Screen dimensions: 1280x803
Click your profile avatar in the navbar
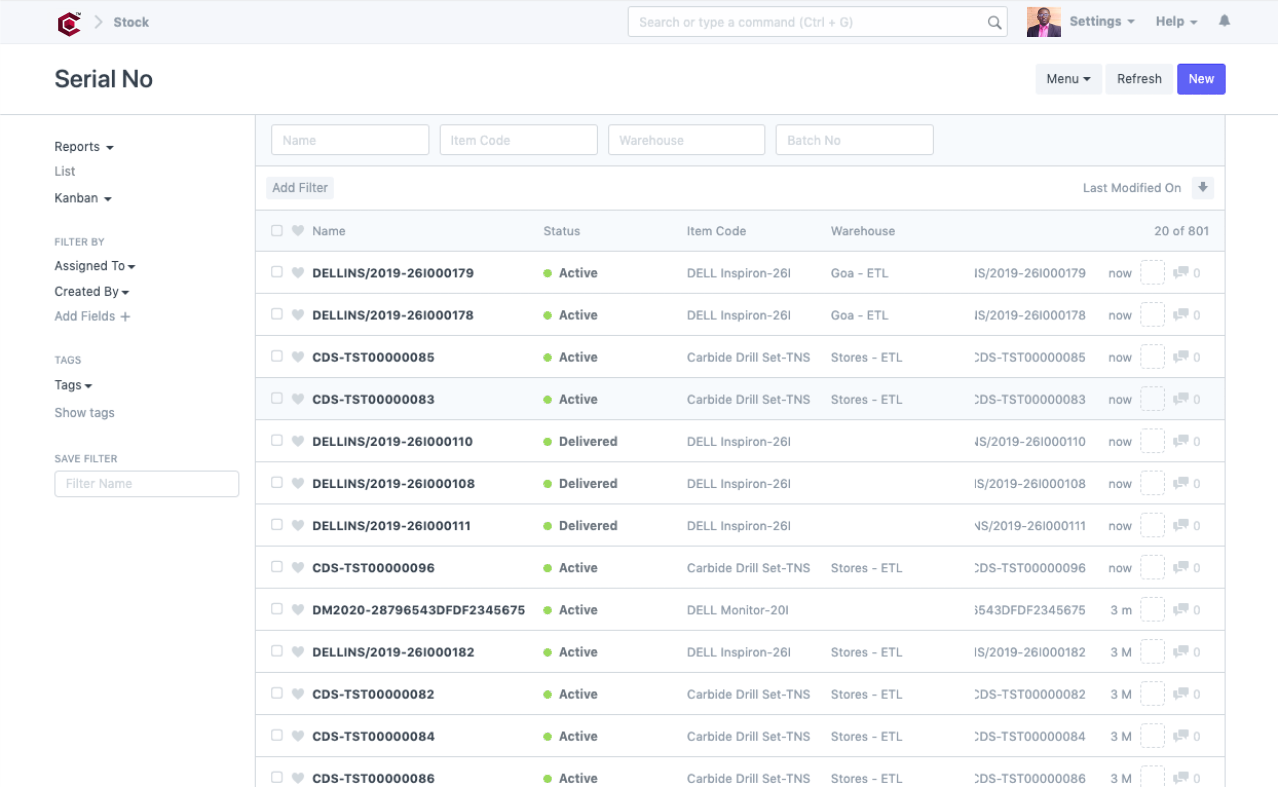click(x=1043, y=20)
